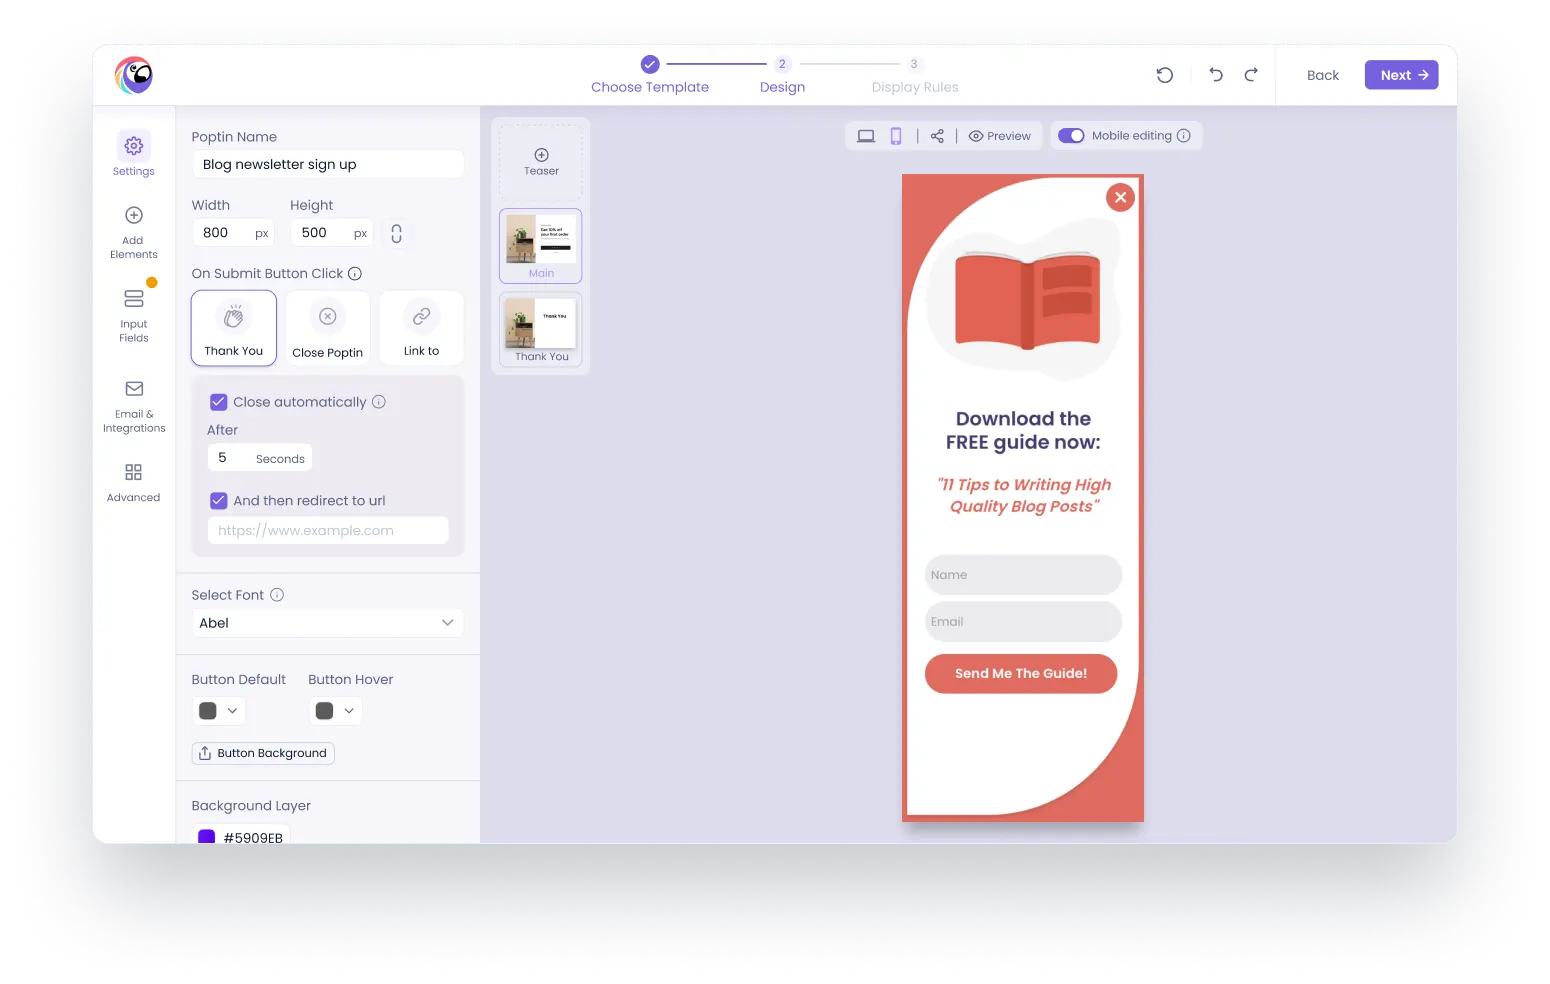The image size is (1550, 984).
Task: Click the undo arrow icon
Action: pyautogui.click(x=1216, y=75)
